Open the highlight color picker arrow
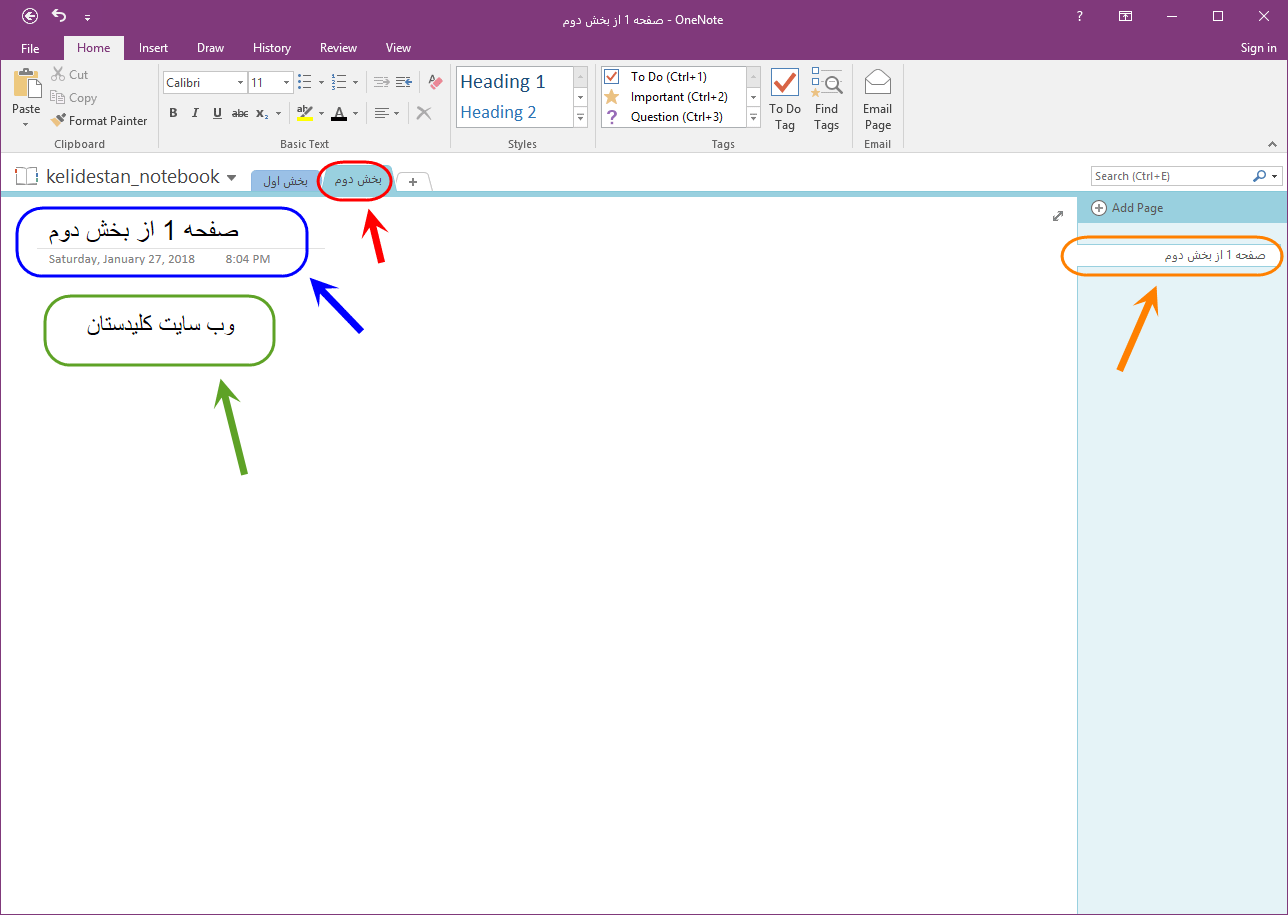 pos(321,114)
